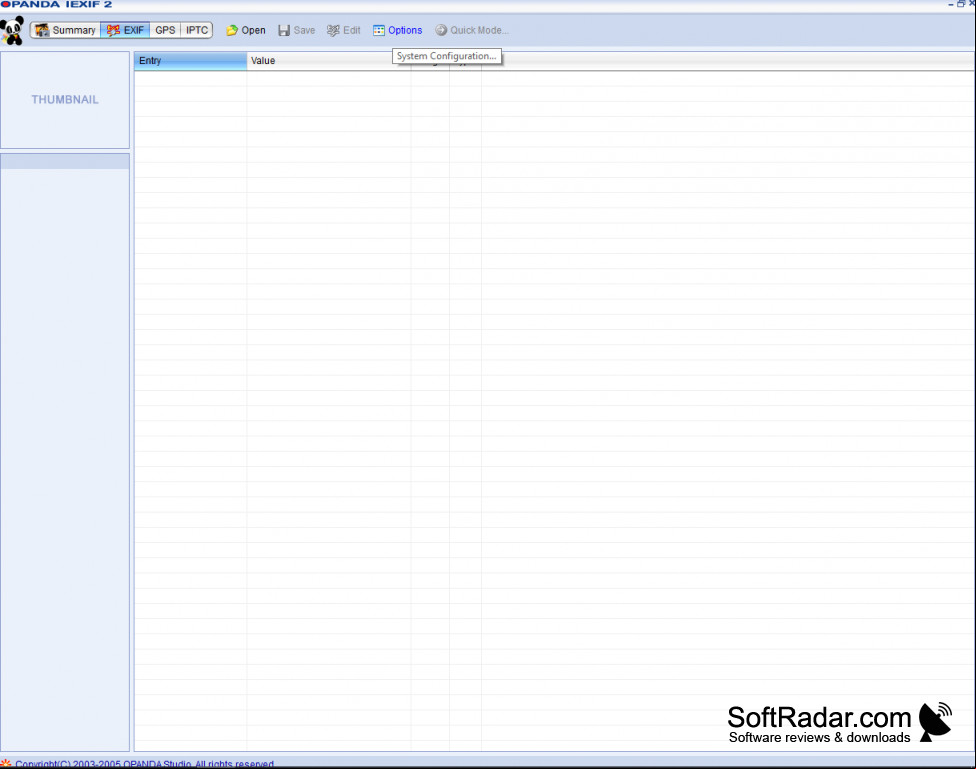This screenshot has width=976, height=769.
Task: Click the status bar flower icon
Action: pos(6,763)
